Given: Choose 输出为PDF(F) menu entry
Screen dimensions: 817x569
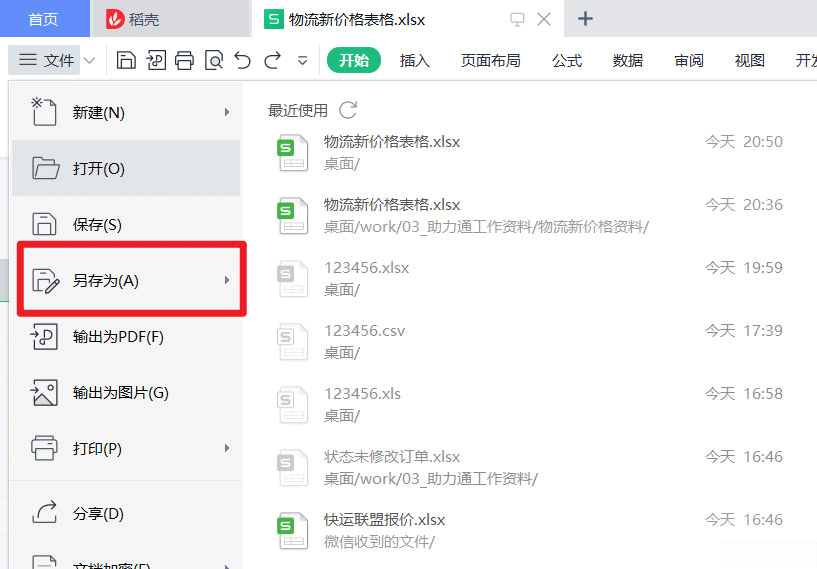Looking at the screenshot, I should (x=126, y=337).
